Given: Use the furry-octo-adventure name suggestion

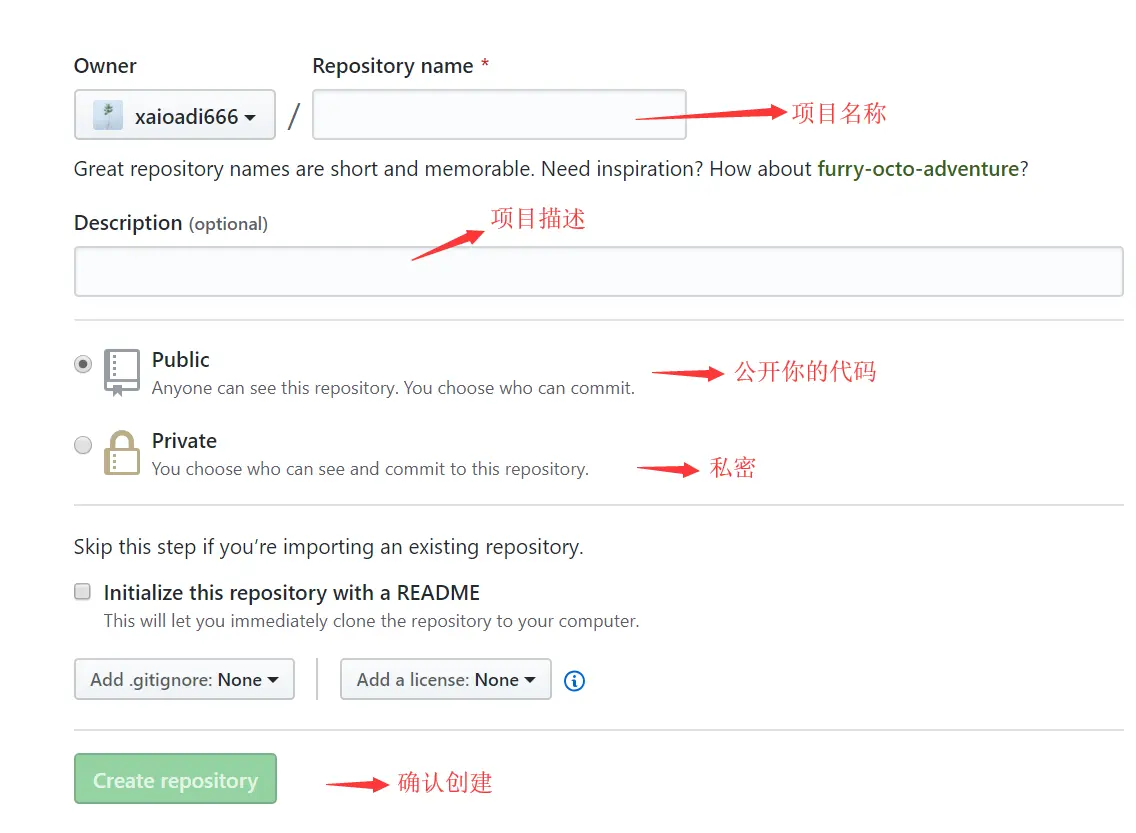Looking at the screenshot, I should pyautogui.click(x=918, y=169).
